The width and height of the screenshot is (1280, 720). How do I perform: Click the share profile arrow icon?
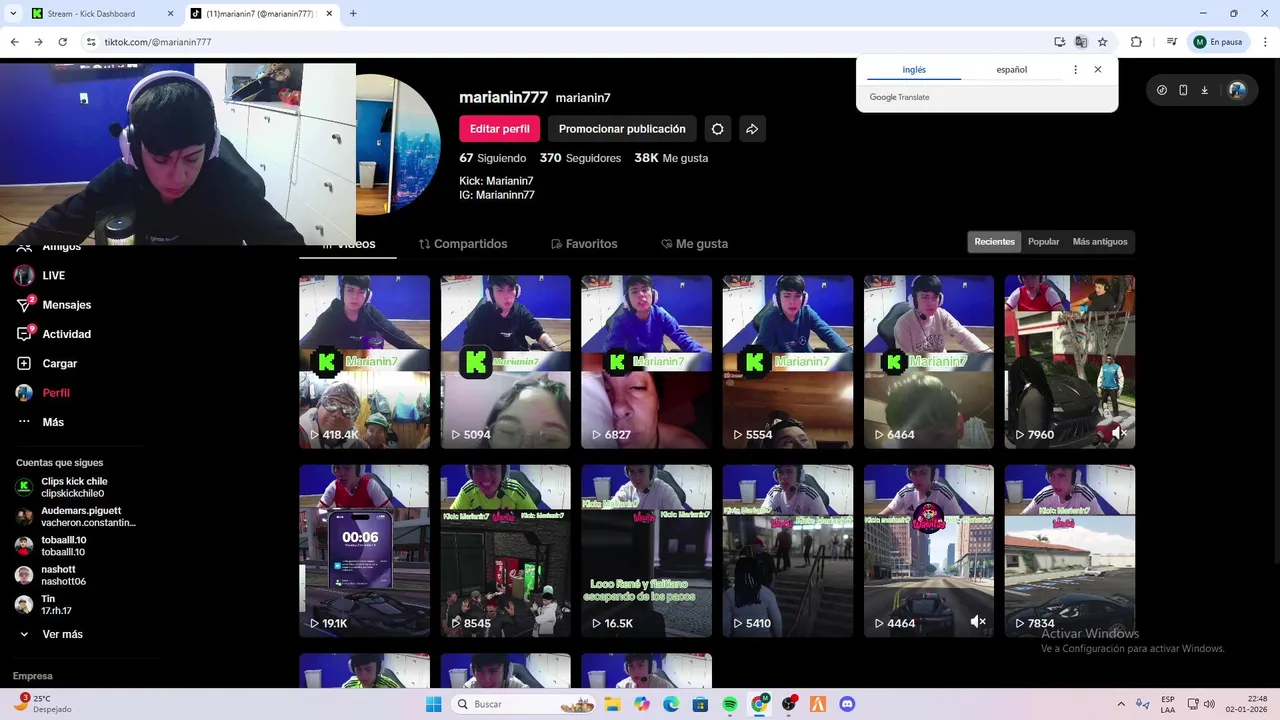point(752,129)
